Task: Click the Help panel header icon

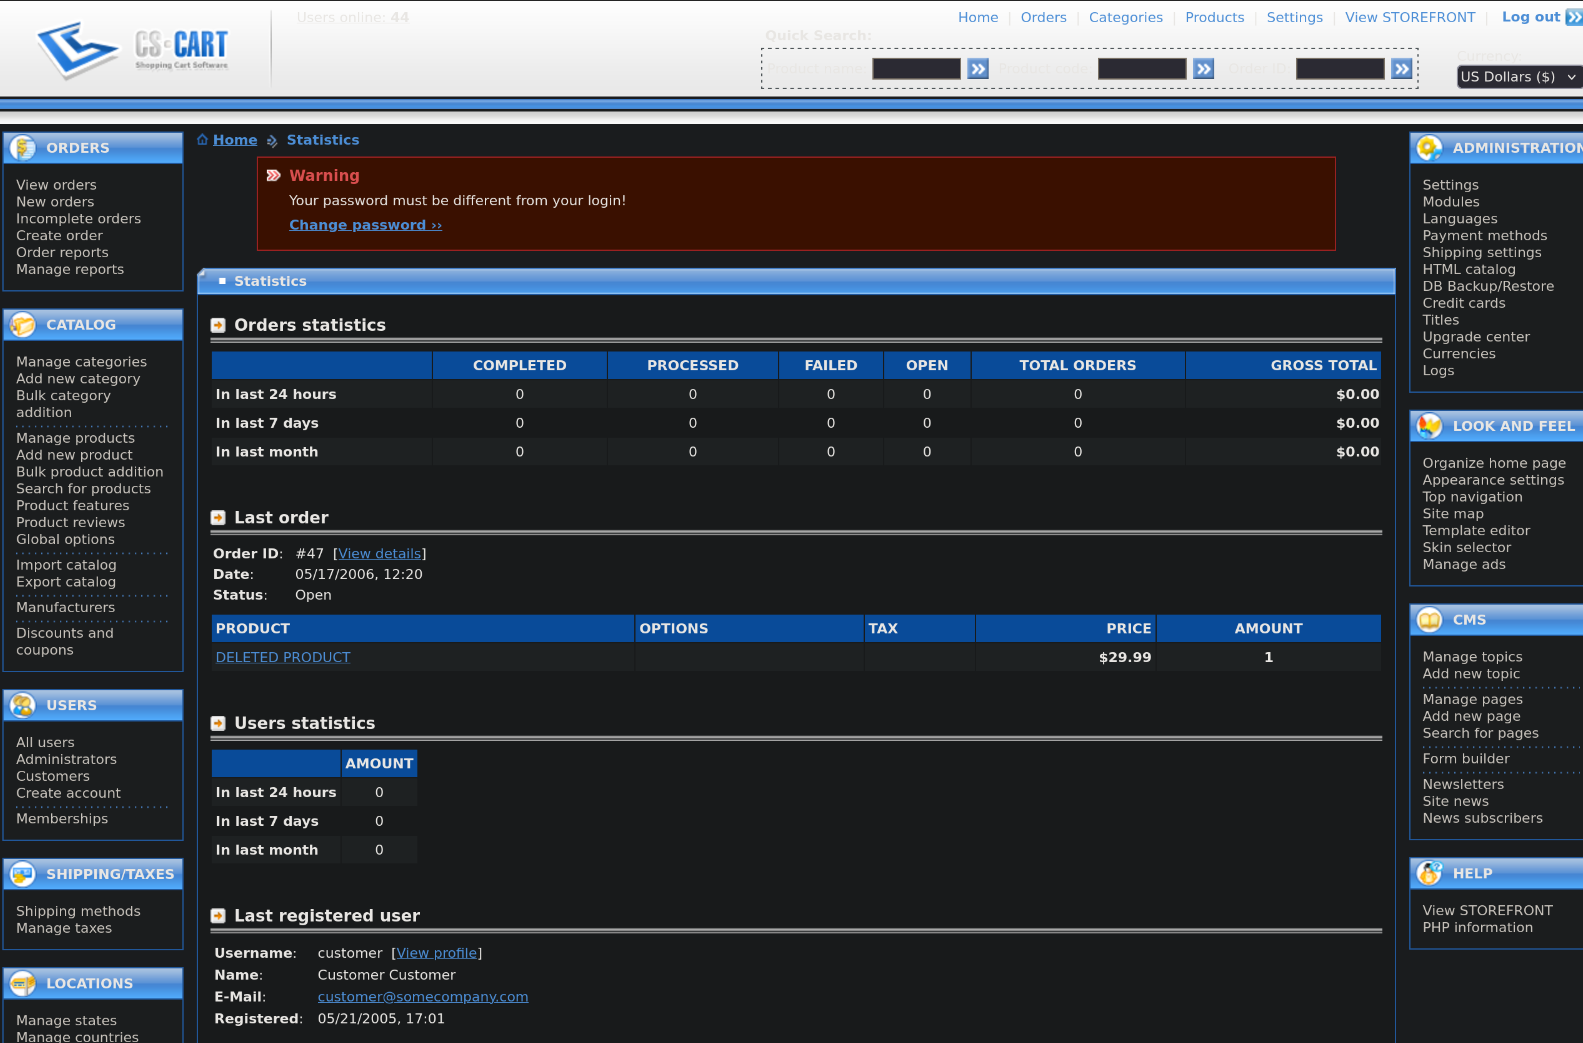Action: pyautogui.click(x=1429, y=873)
